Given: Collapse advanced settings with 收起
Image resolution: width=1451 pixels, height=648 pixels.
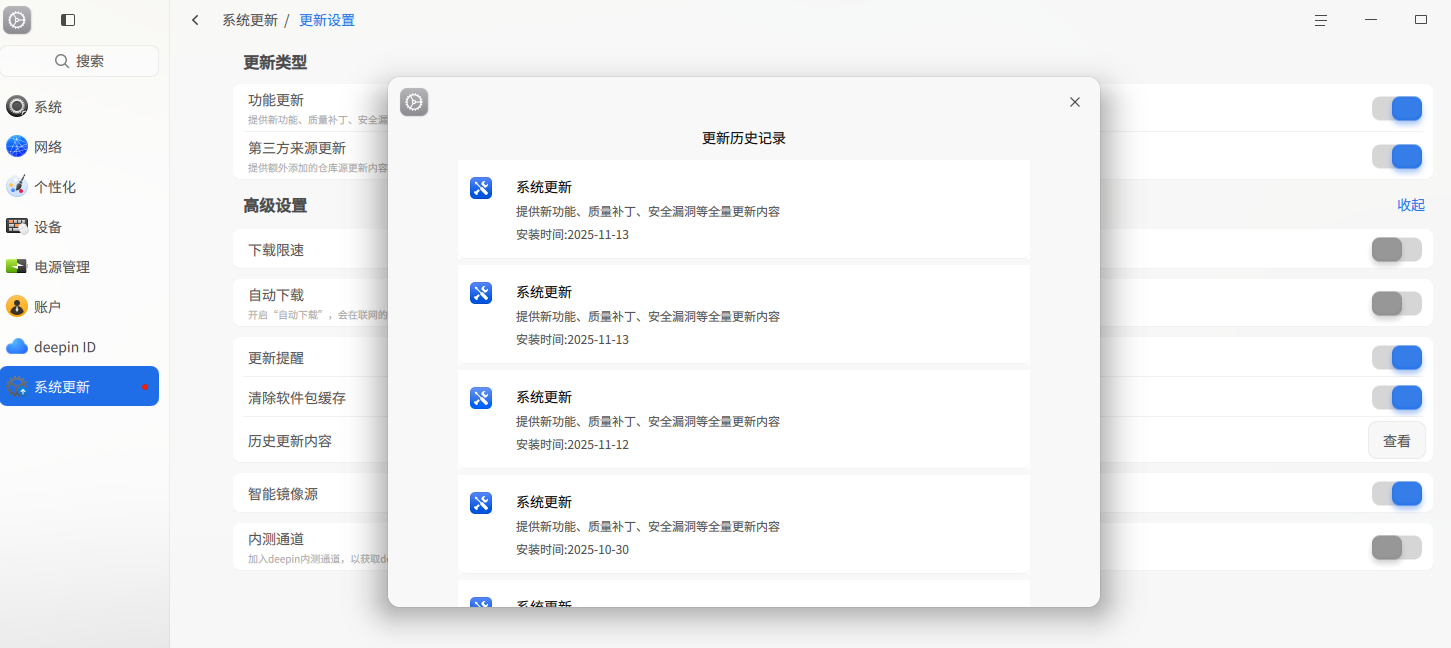Looking at the screenshot, I should (x=1411, y=205).
